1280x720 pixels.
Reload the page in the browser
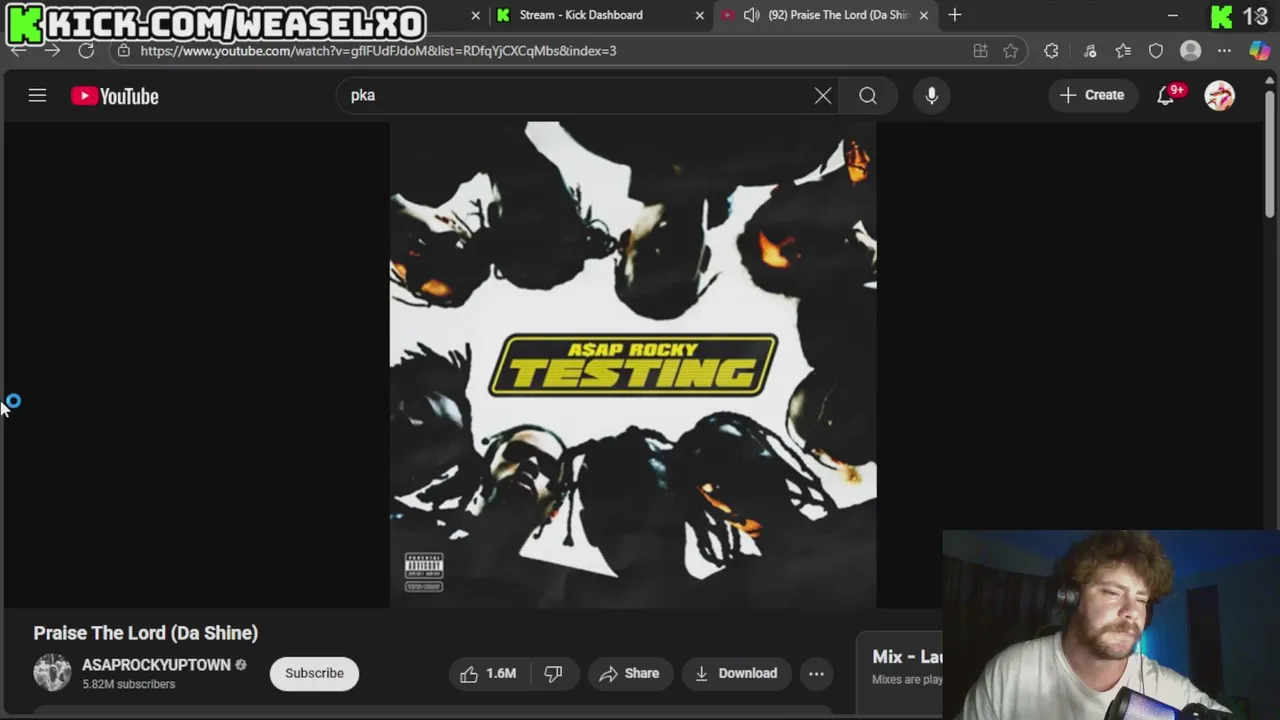click(x=86, y=50)
